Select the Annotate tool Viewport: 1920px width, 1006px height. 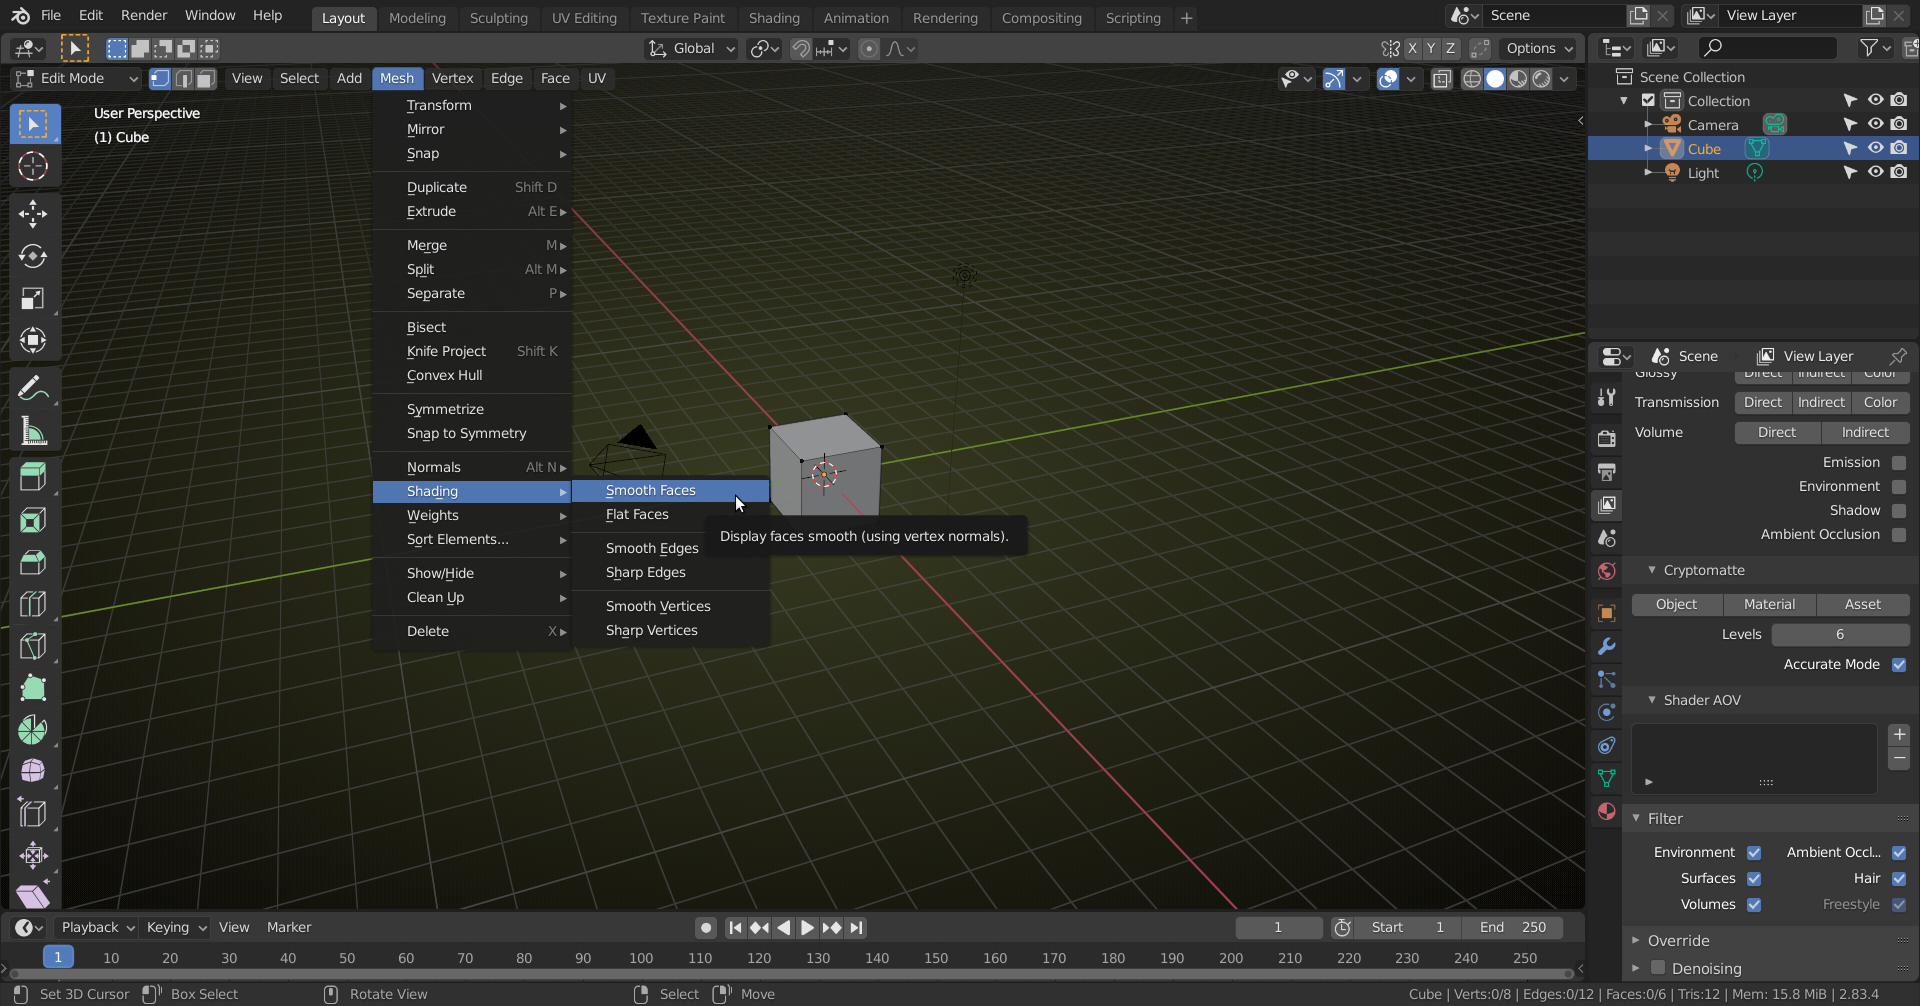pyautogui.click(x=33, y=388)
